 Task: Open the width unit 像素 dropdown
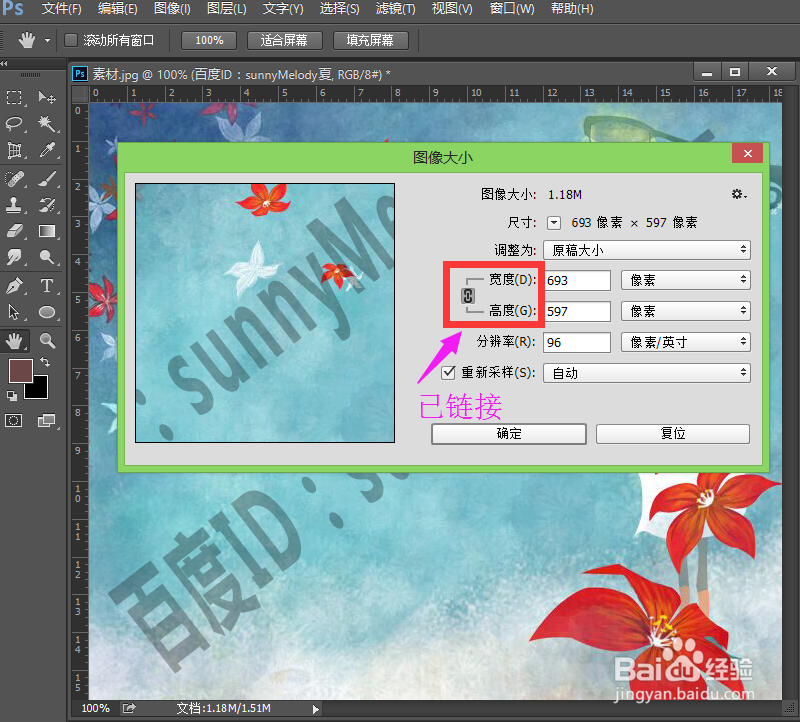click(x=685, y=280)
